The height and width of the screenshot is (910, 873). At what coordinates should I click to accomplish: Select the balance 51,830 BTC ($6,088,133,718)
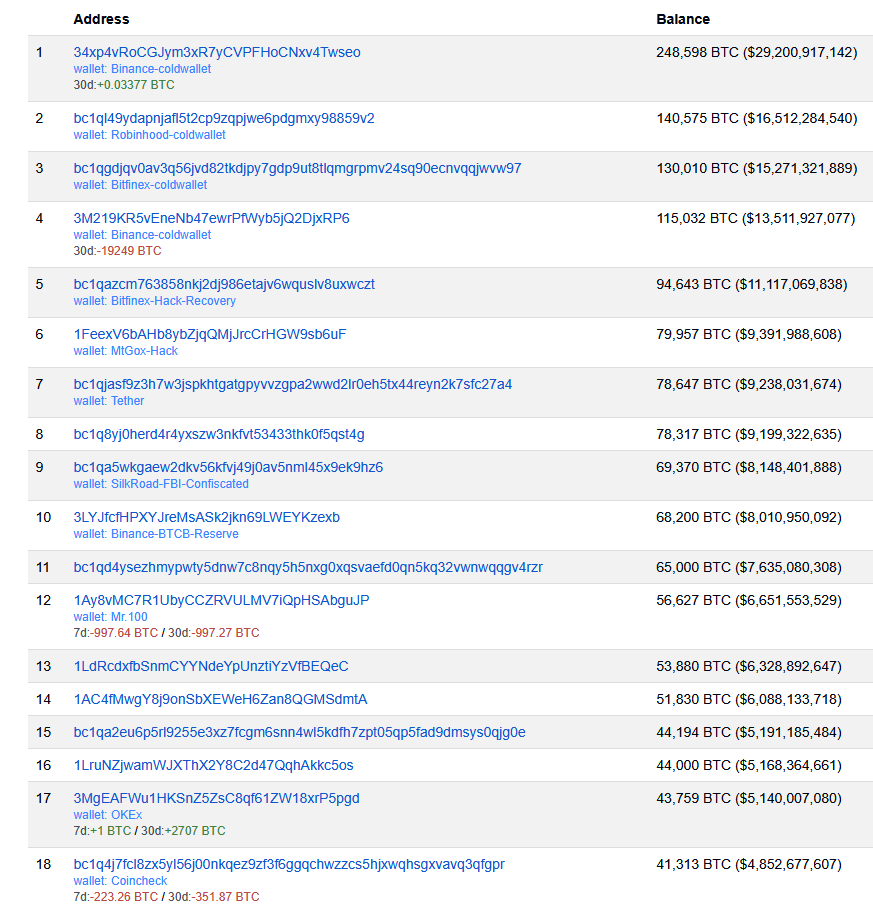tap(749, 699)
